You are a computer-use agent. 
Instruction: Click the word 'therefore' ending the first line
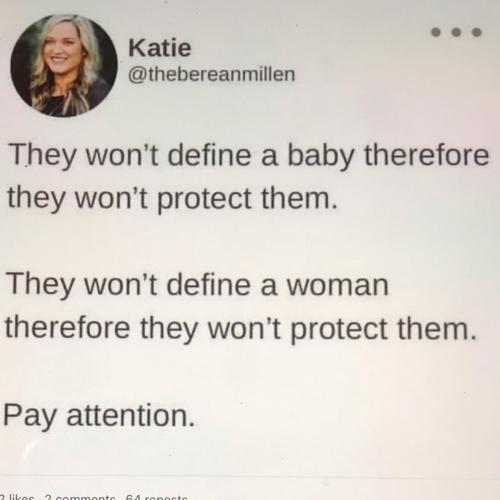coord(427,155)
